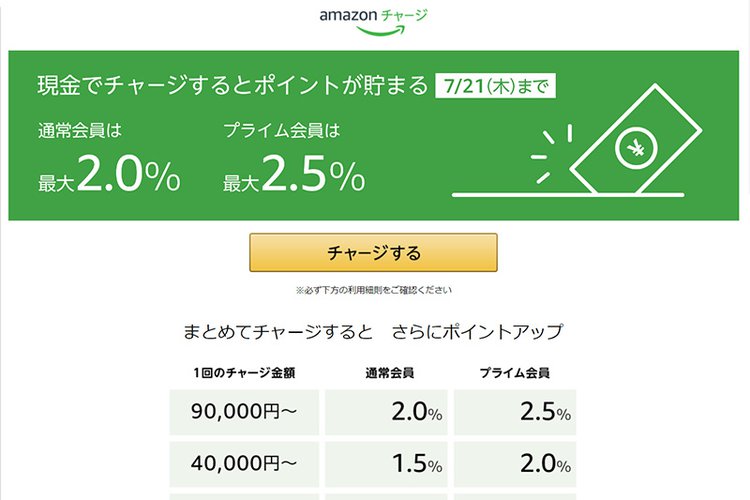
Task: Click the 利用細則をご確認ください note under the button
Action: coord(373,290)
